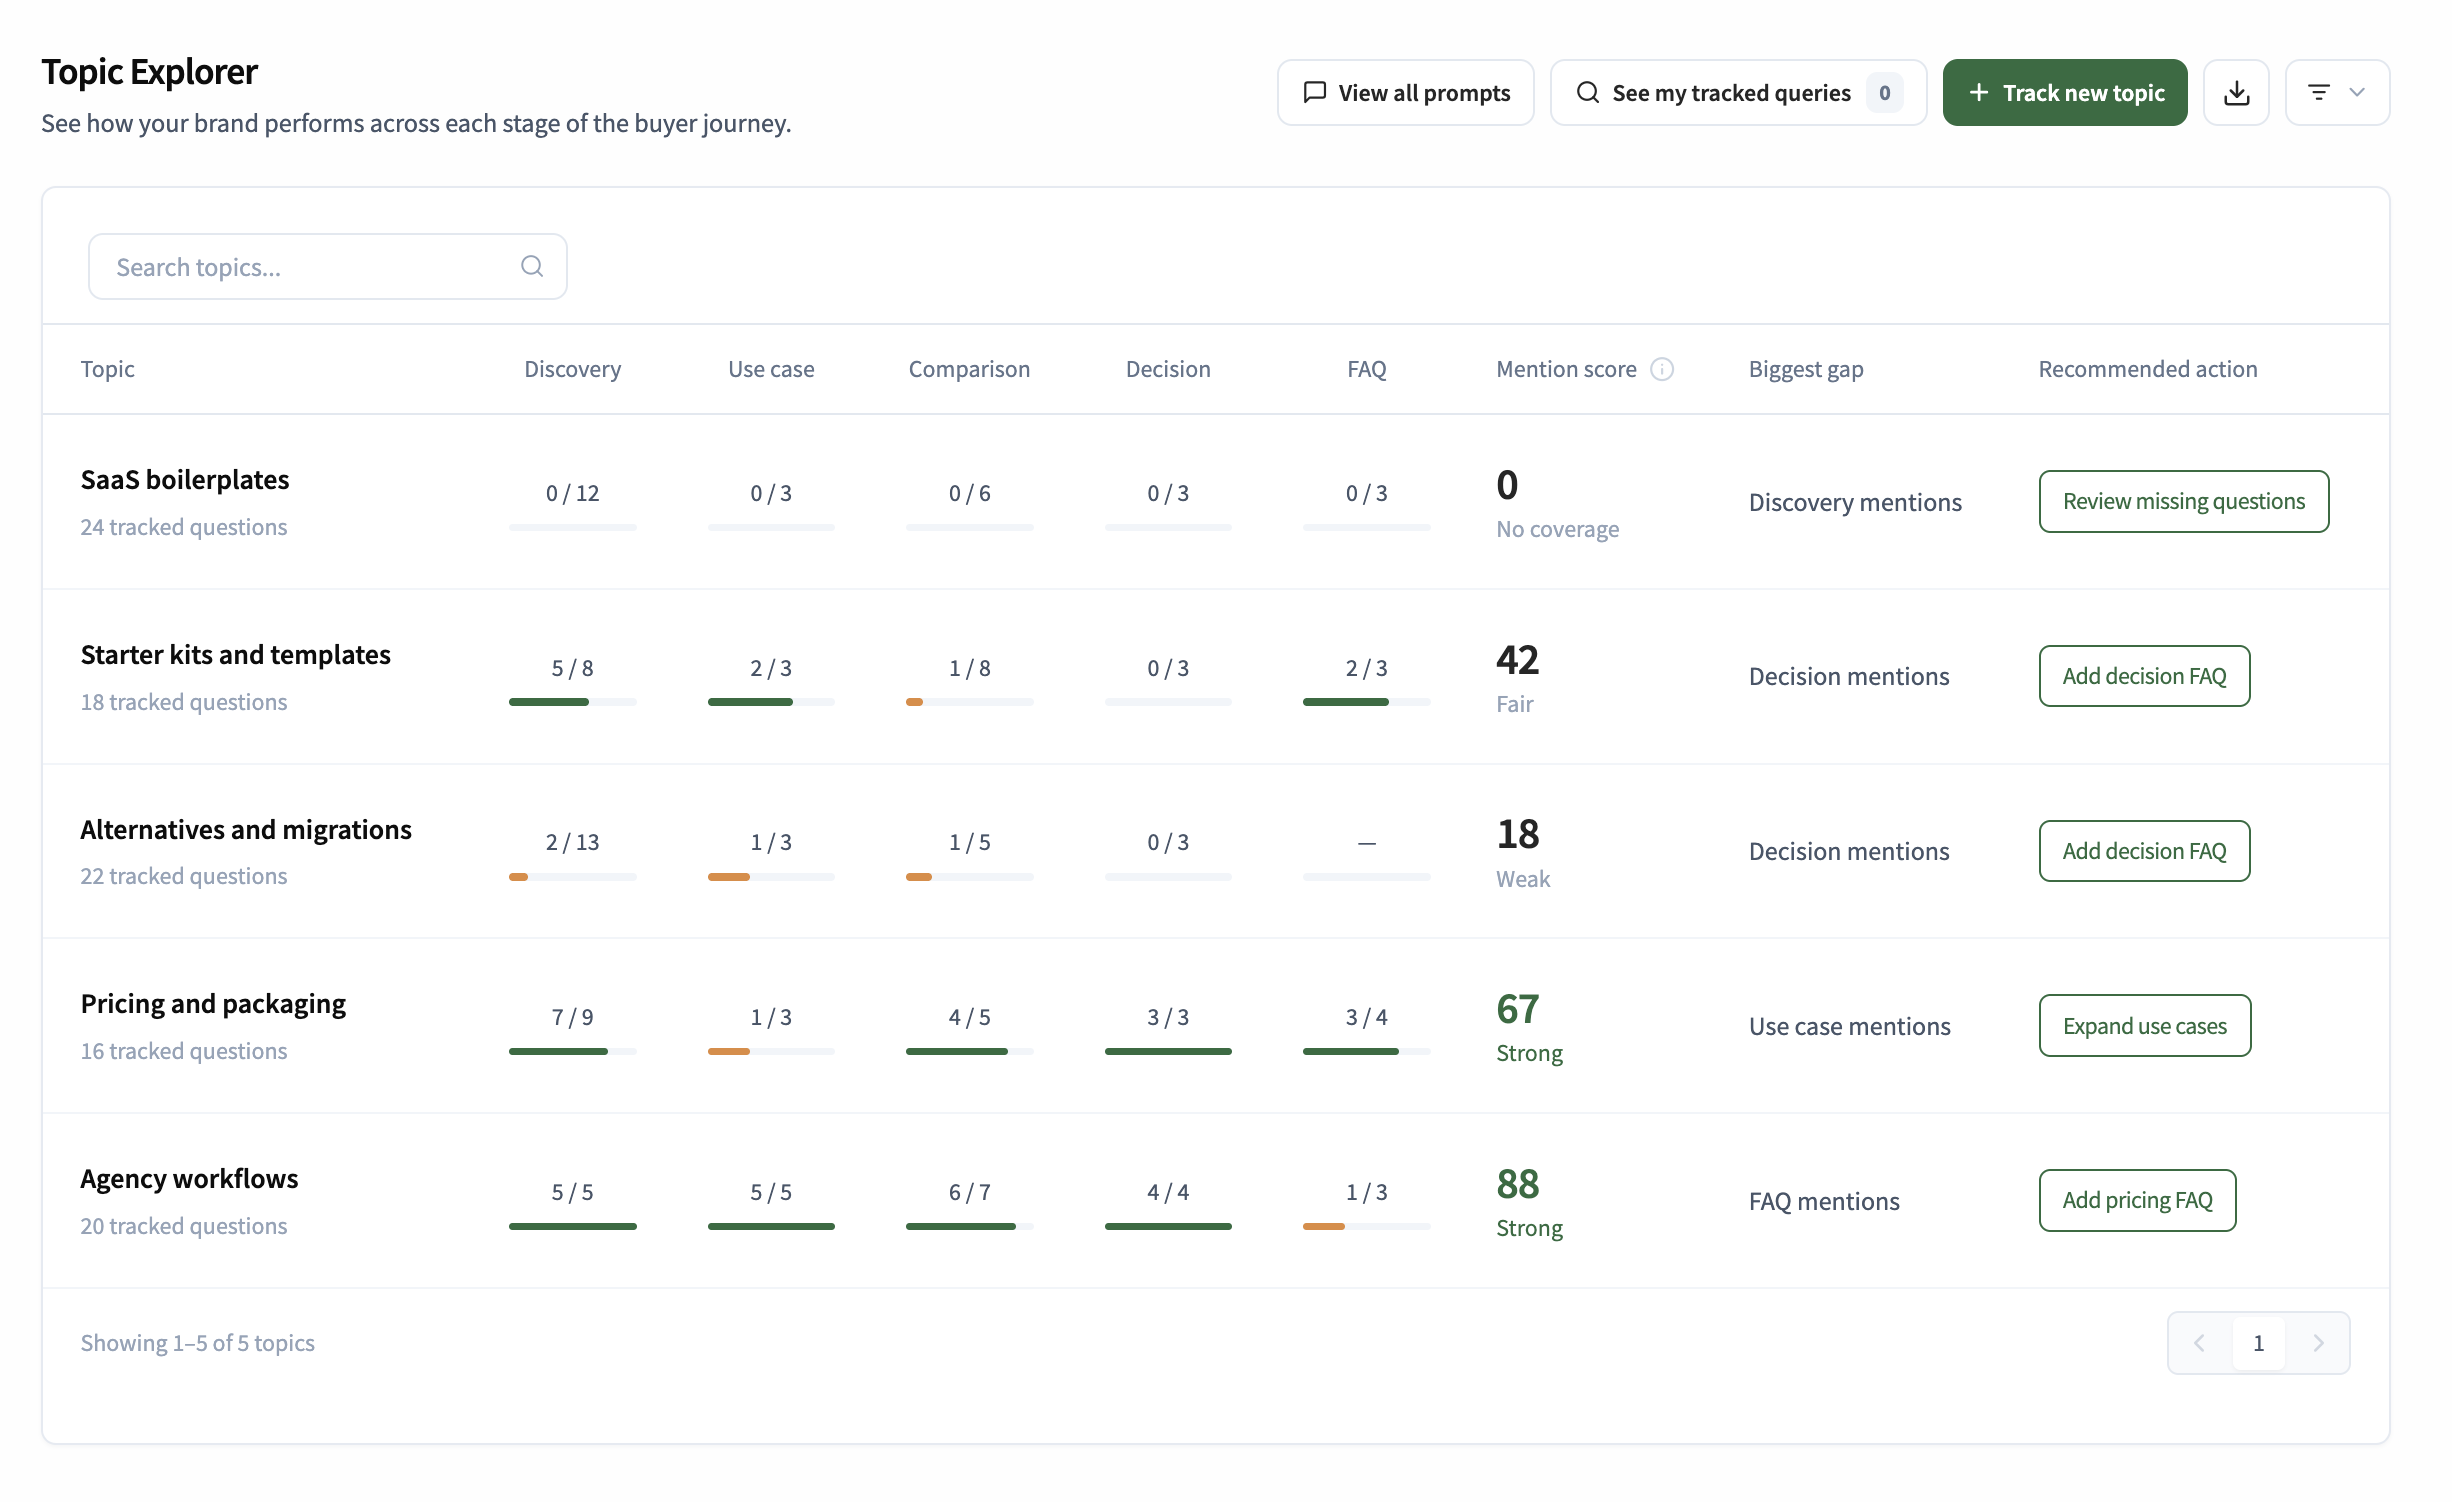Click Add decision FAQ for Starter kits

[2144, 676]
